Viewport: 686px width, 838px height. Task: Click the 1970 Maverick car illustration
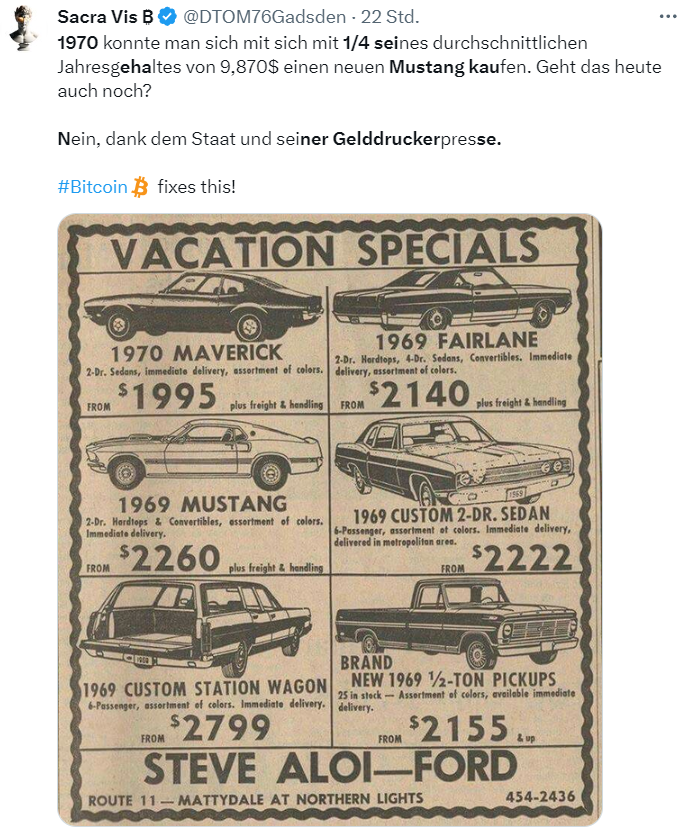(x=203, y=305)
